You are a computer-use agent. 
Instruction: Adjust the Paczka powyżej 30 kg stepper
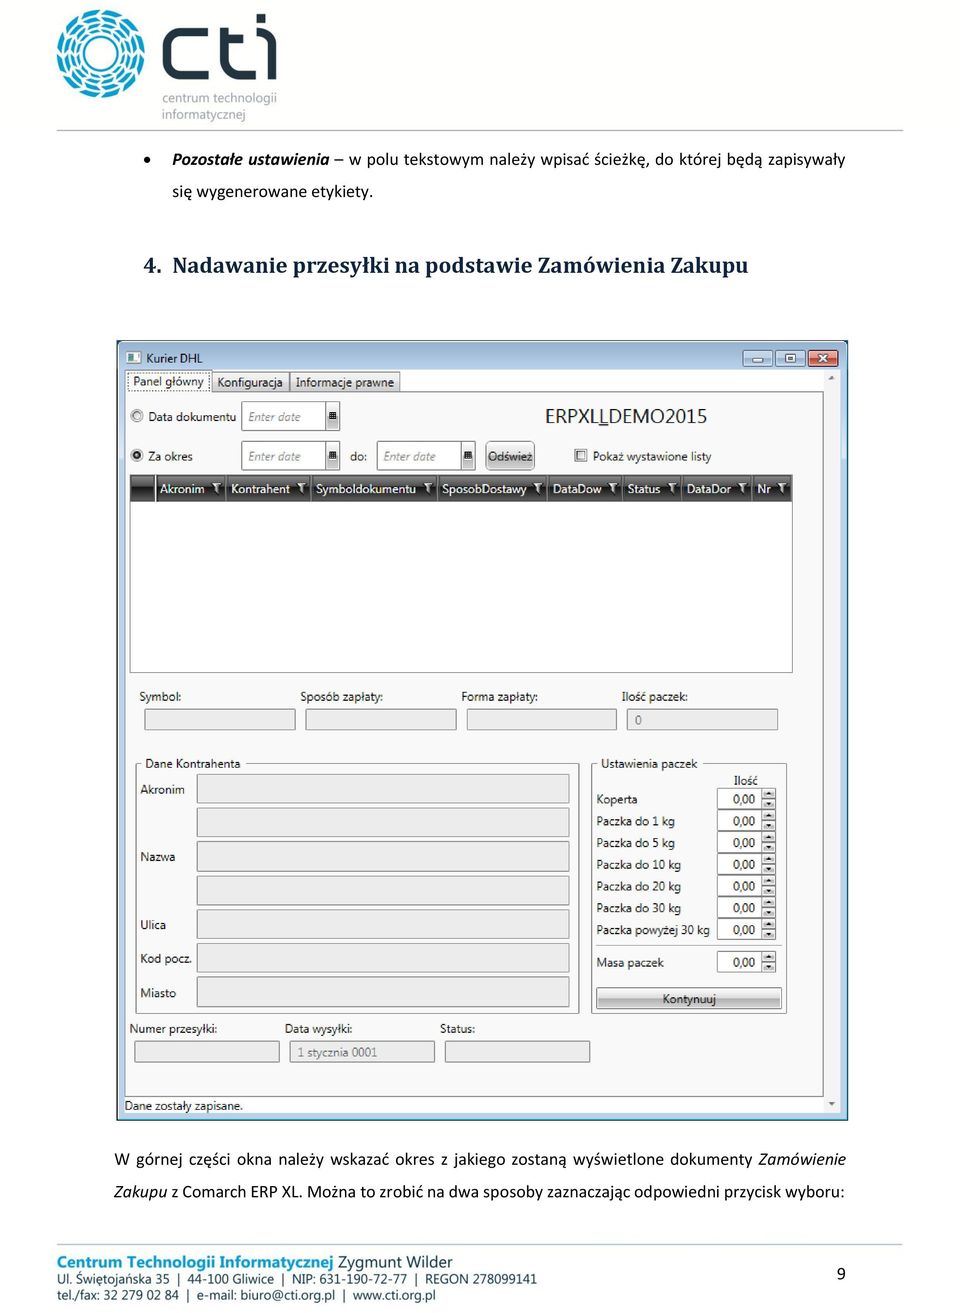[769, 930]
